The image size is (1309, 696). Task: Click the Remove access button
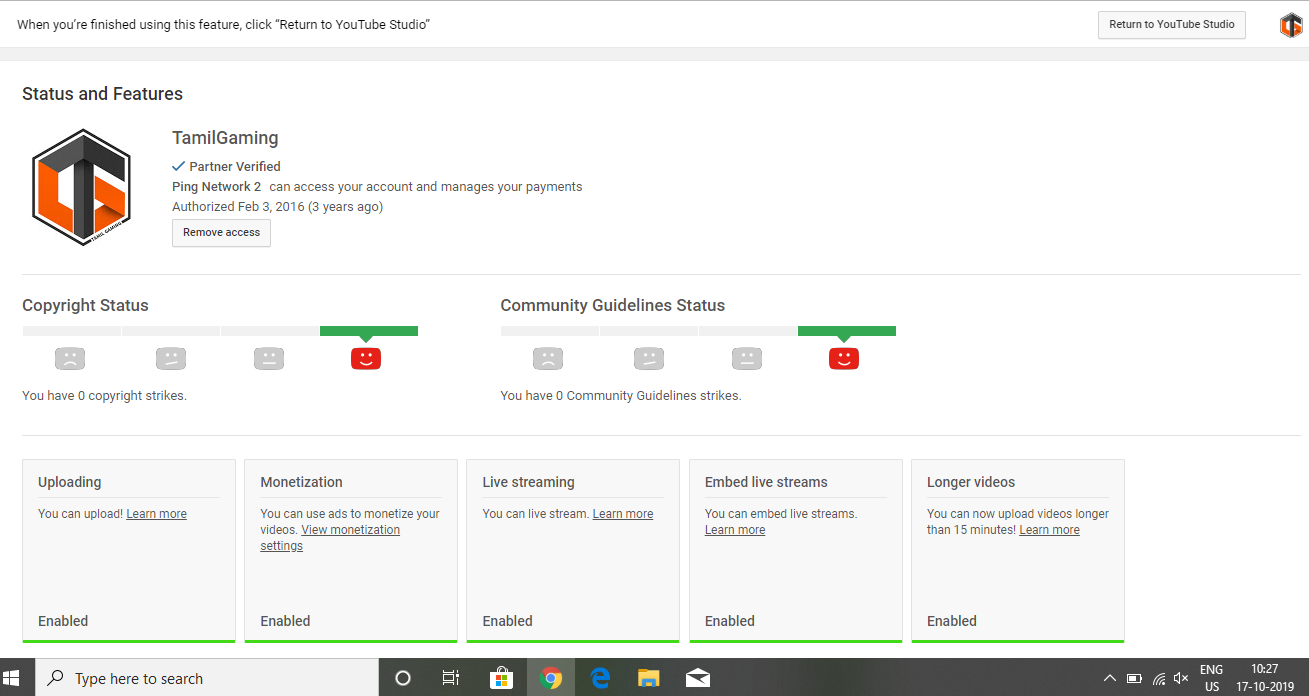tap(221, 233)
